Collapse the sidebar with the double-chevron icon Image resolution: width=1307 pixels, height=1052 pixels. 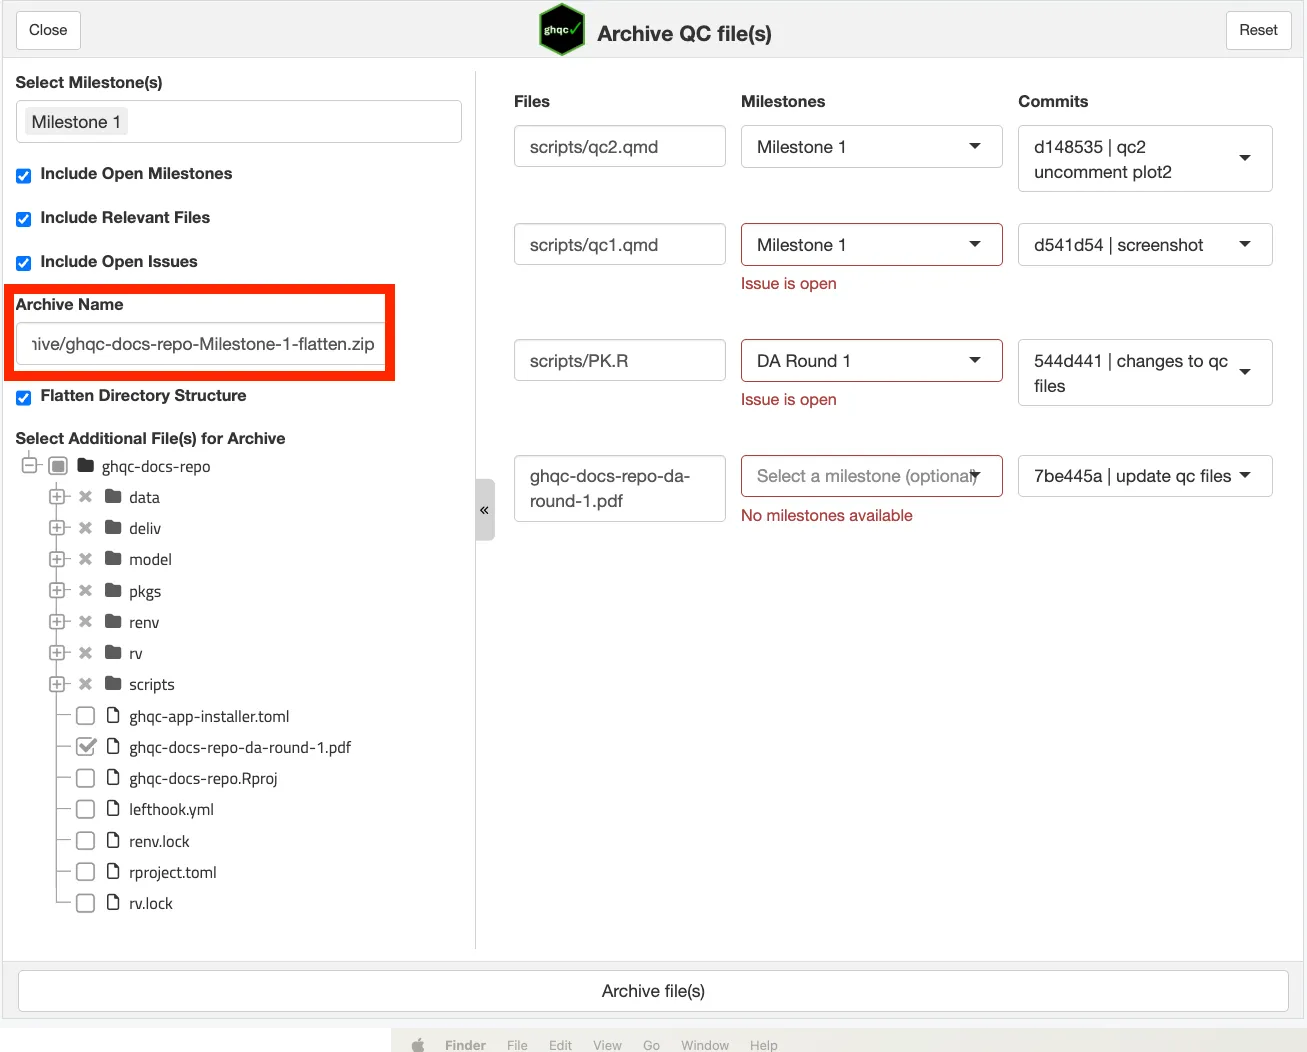tap(484, 510)
